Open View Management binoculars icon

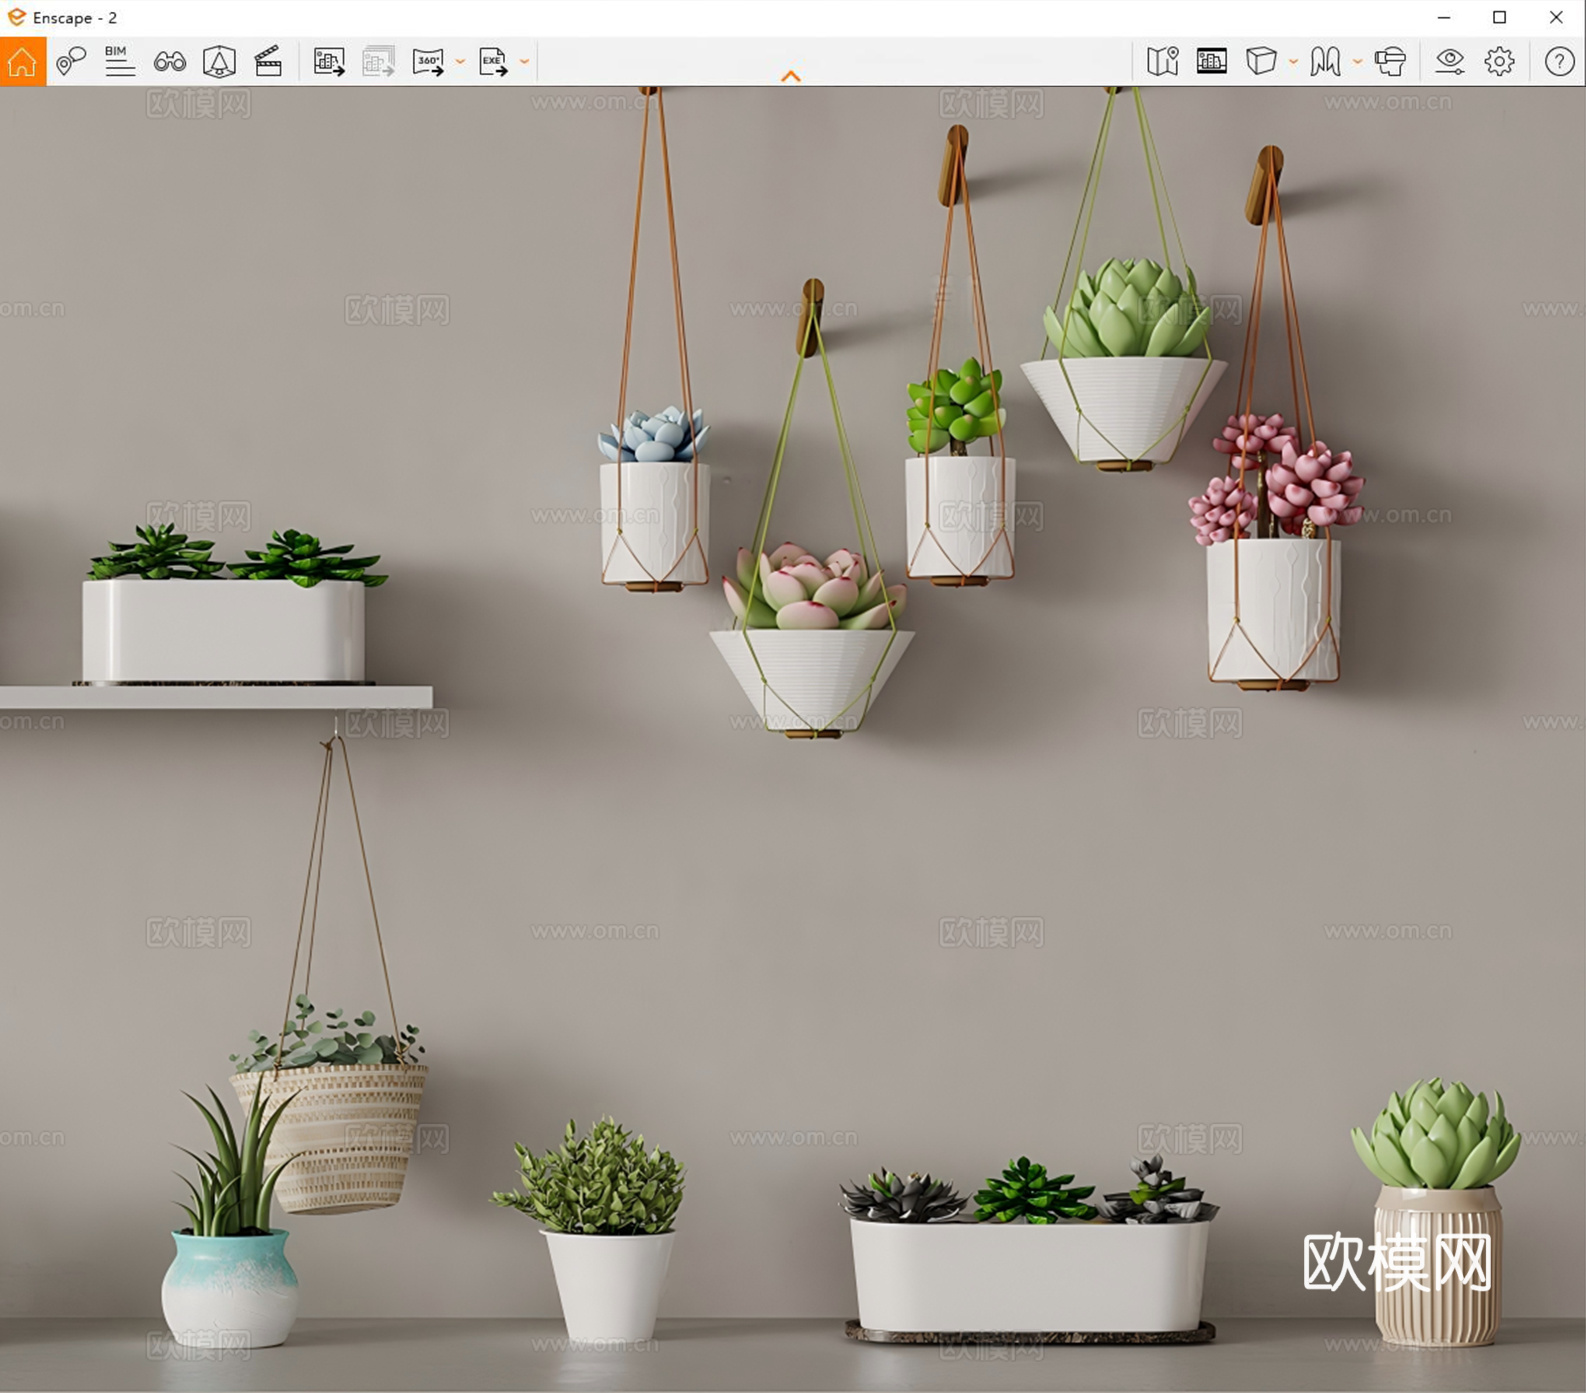170,62
